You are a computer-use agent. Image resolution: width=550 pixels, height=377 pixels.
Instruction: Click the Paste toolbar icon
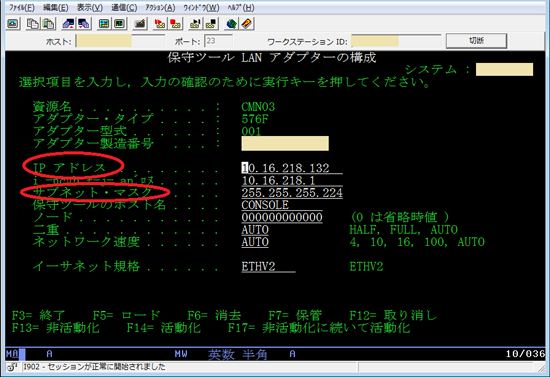click(48, 24)
